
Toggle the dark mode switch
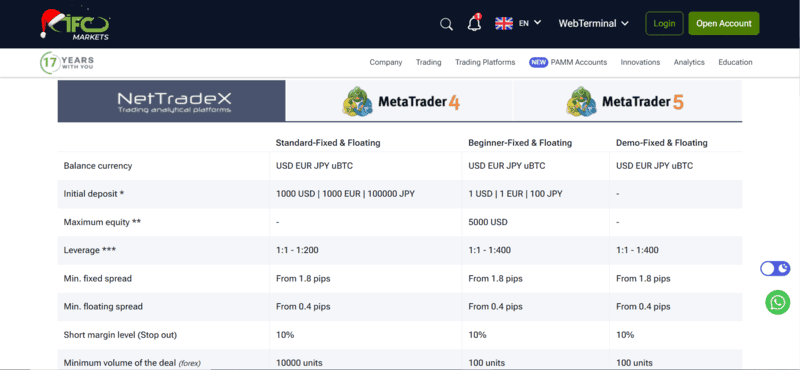[x=775, y=268]
